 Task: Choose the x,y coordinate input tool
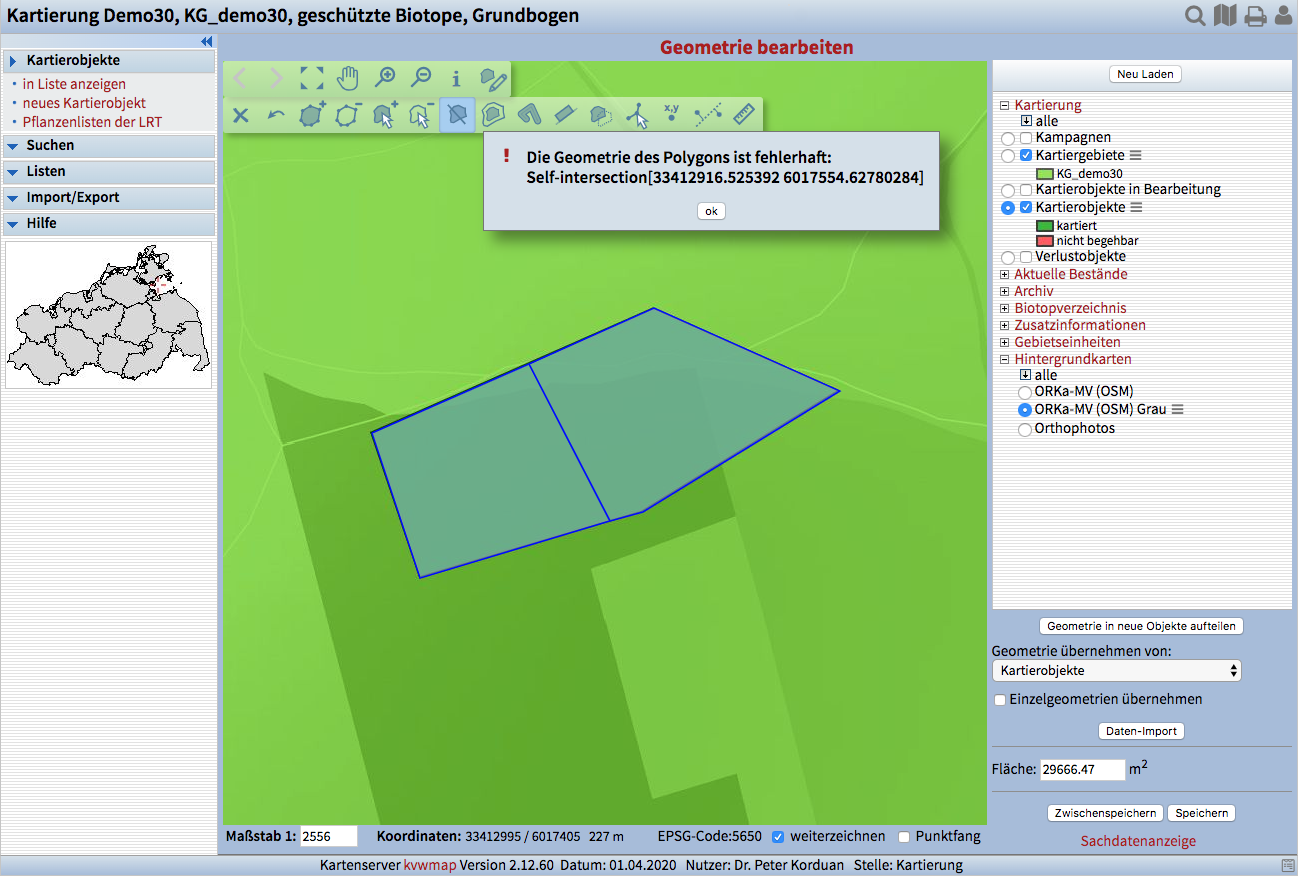point(671,113)
